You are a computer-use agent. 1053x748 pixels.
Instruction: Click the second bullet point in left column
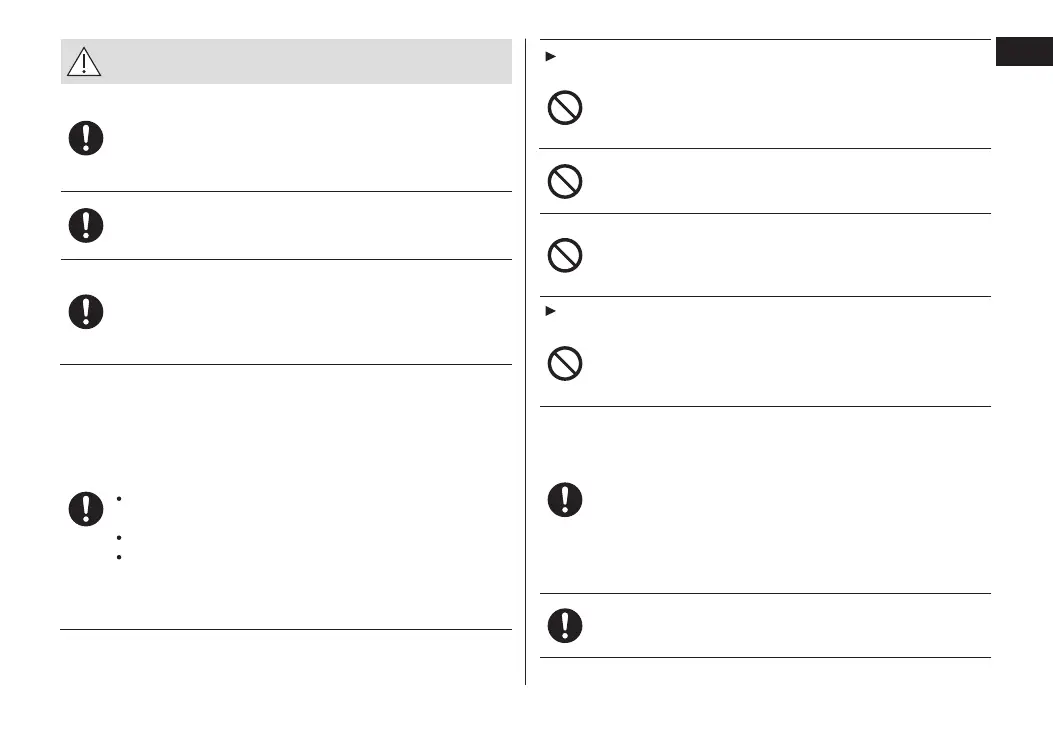tap(119, 539)
